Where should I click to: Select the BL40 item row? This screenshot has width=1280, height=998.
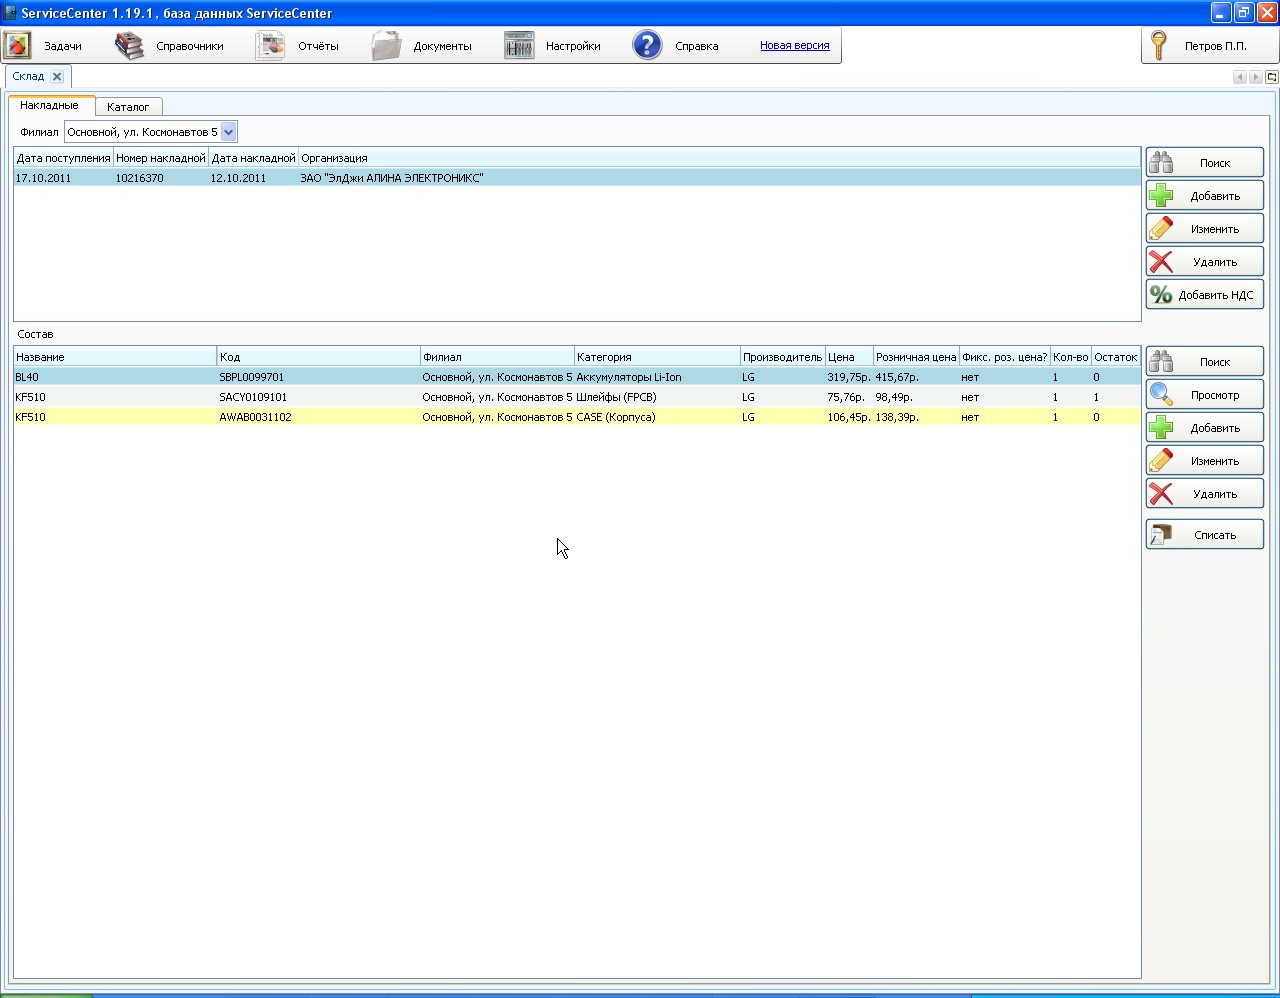pos(577,377)
